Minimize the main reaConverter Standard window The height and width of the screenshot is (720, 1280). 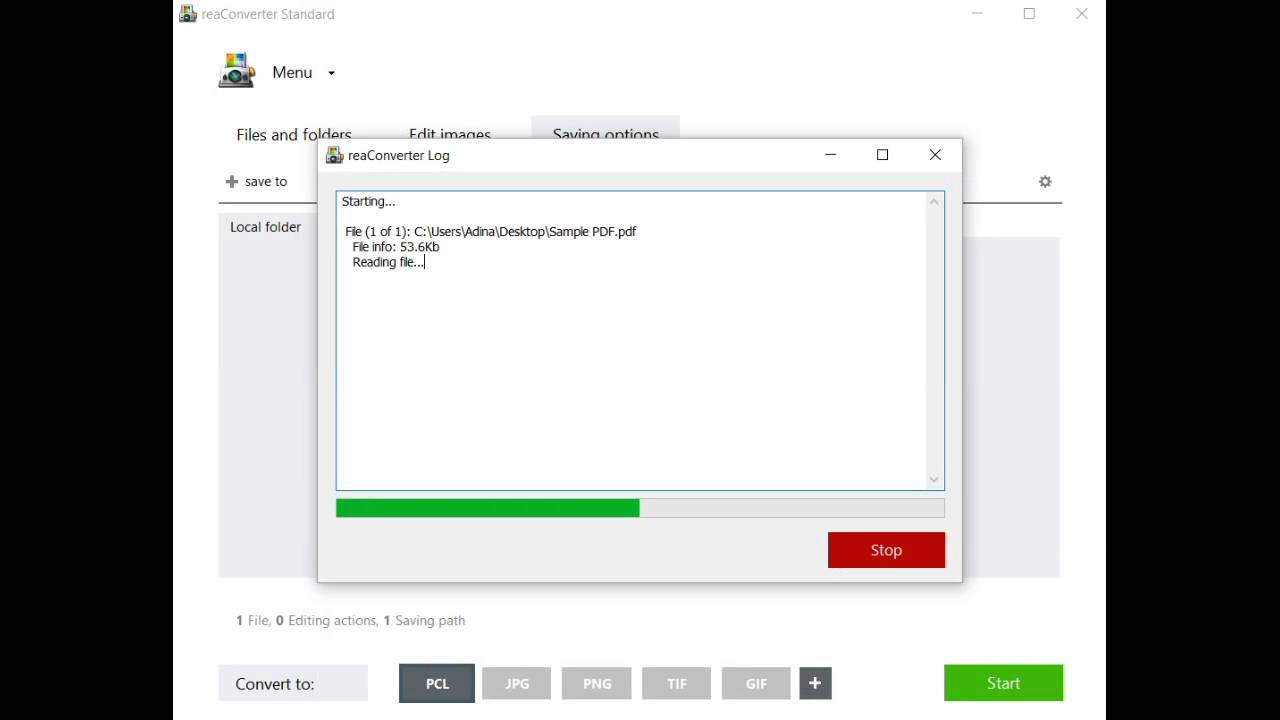[x=977, y=14]
